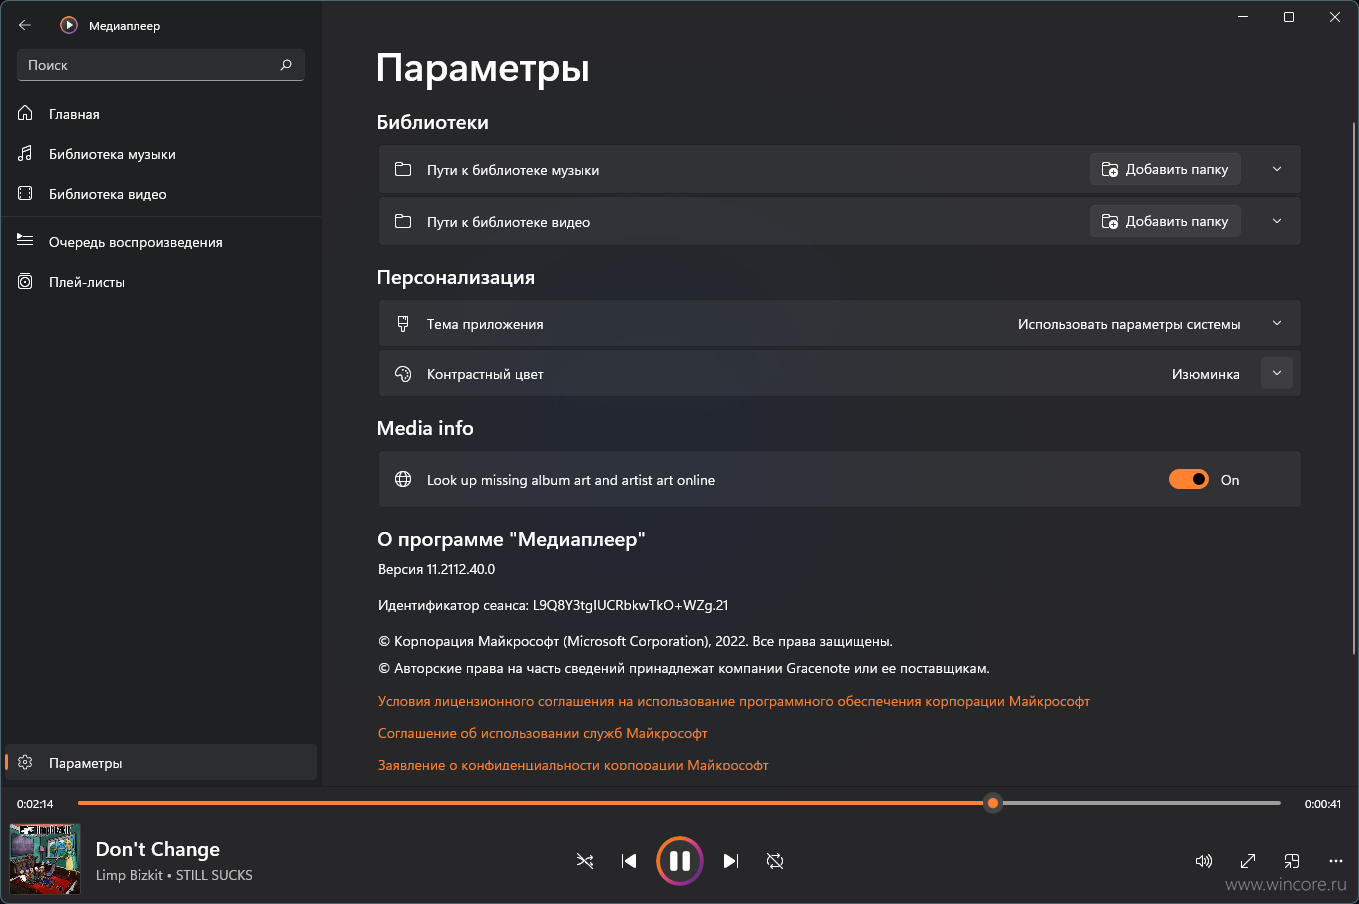Open the mini player
Viewport: 1359px width, 904px height.
click(x=1292, y=861)
